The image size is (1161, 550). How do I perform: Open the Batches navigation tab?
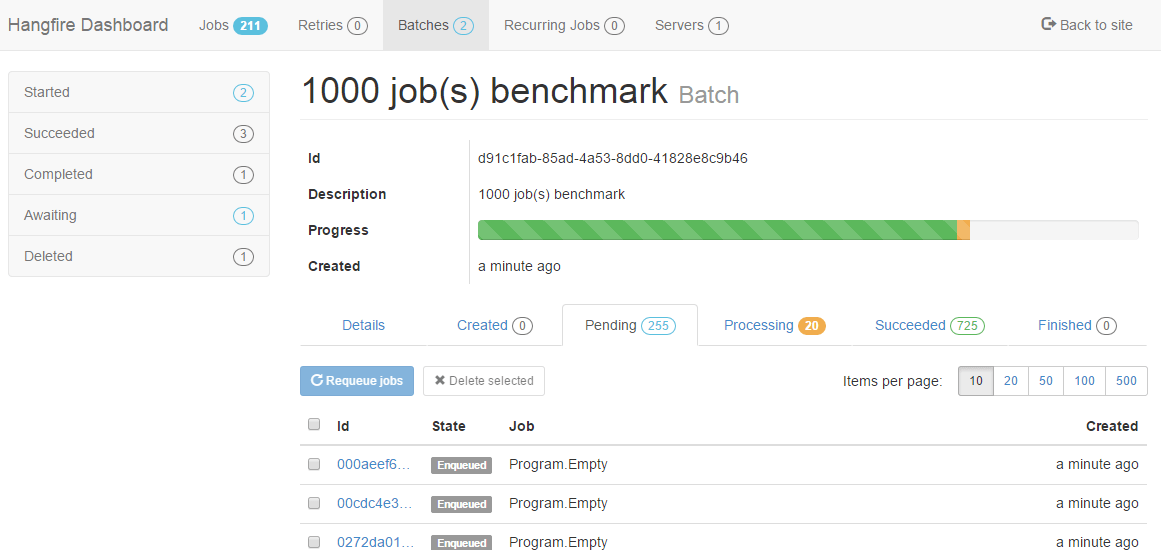coord(436,25)
